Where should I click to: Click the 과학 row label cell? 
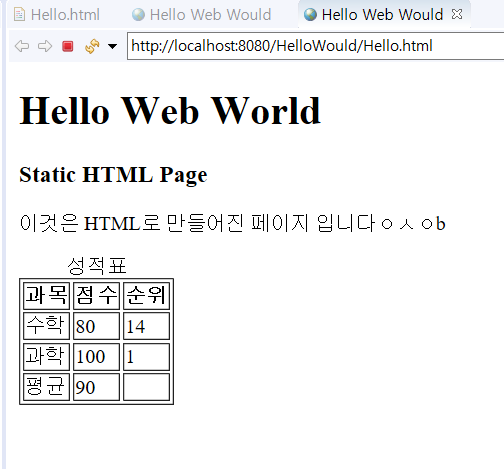pyautogui.click(x=46, y=356)
